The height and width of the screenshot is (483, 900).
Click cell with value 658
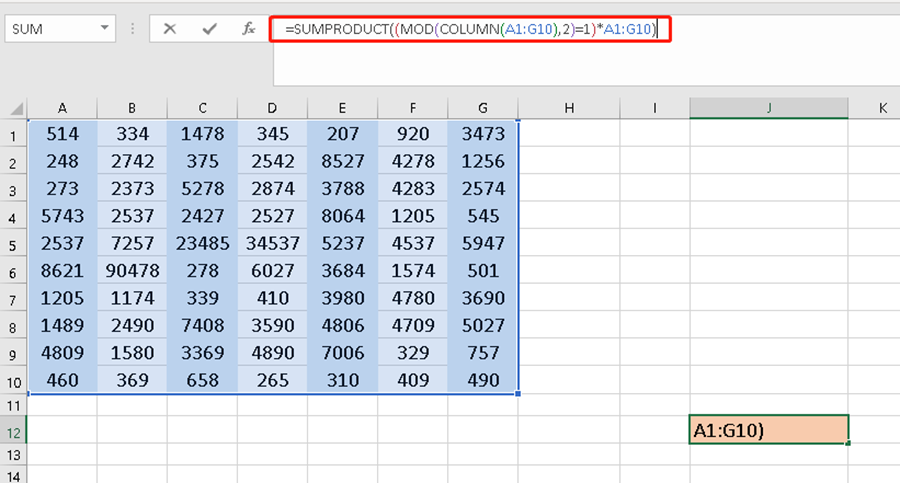(x=202, y=380)
